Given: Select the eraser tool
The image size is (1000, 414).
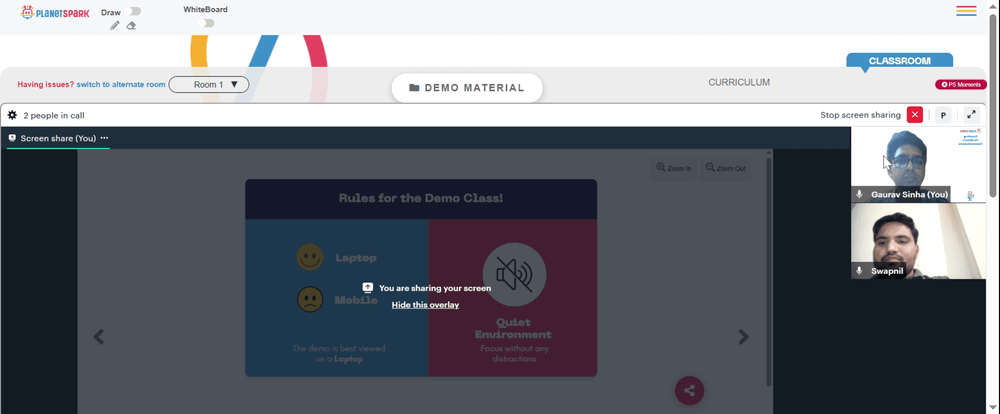Looking at the screenshot, I should pyautogui.click(x=131, y=26).
